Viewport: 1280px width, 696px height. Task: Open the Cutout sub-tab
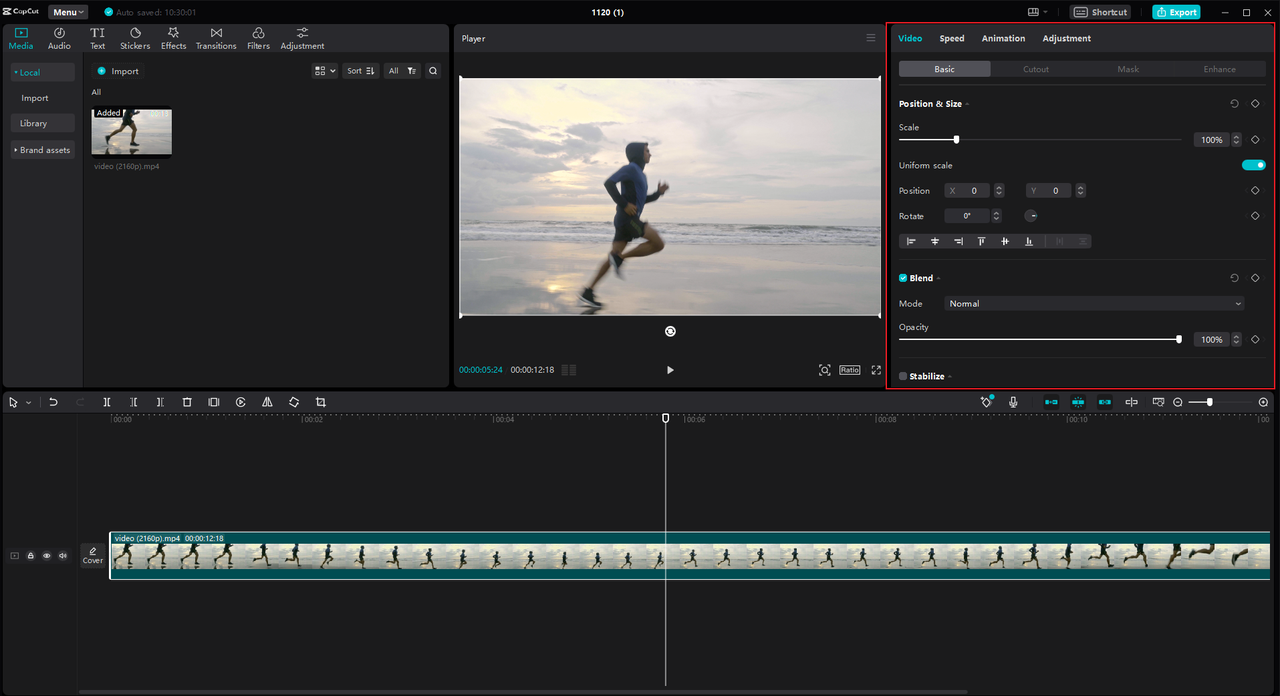(x=1036, y=69)
